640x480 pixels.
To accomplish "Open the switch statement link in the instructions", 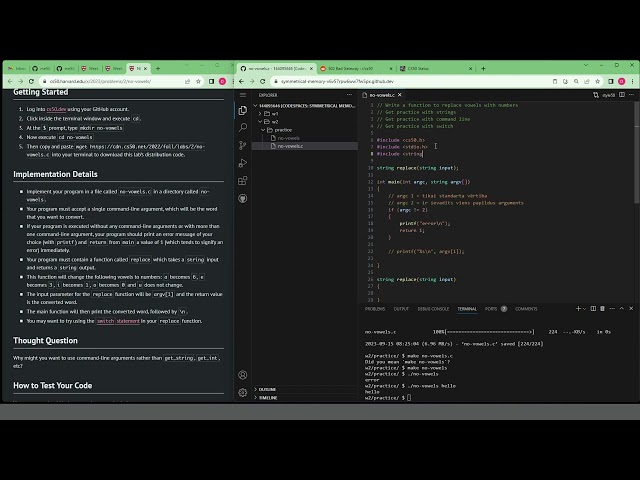I will [x=118, y=321].
